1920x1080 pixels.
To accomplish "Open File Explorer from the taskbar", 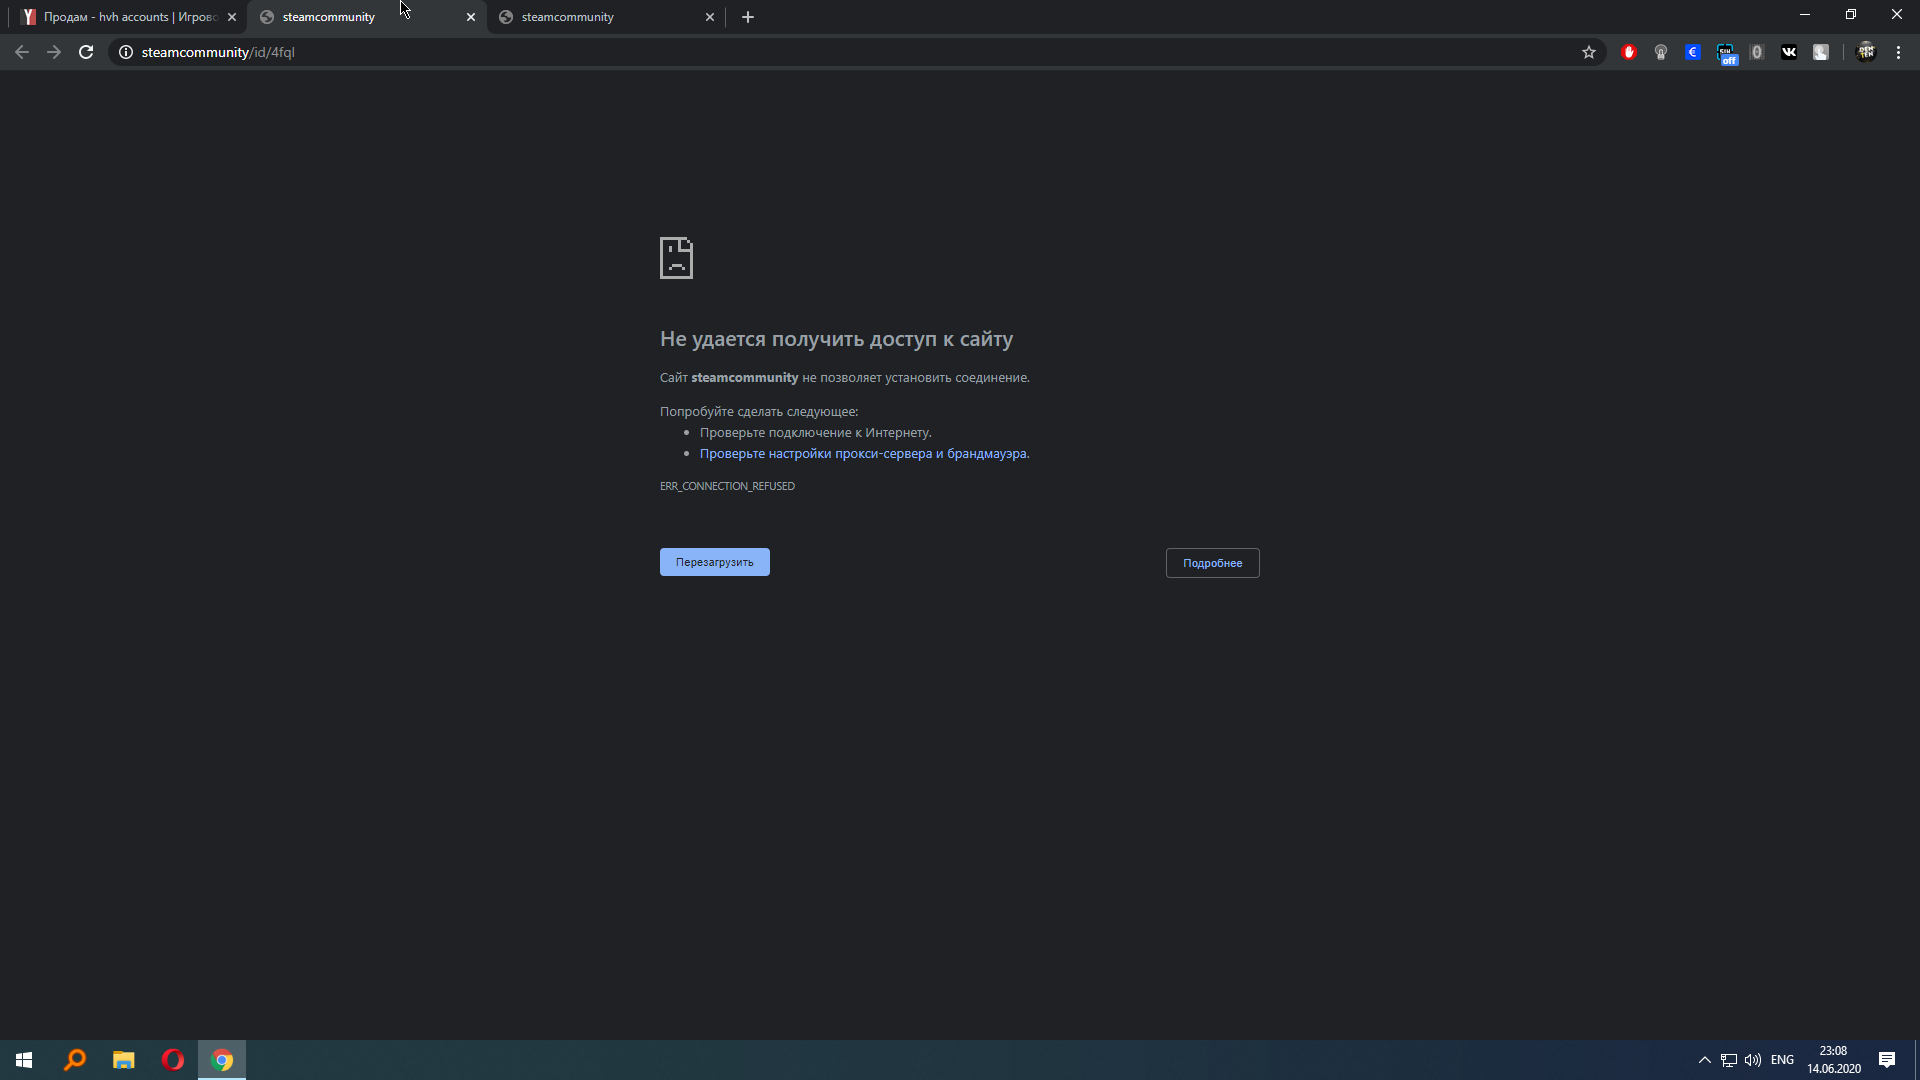I will (124, 1060).
